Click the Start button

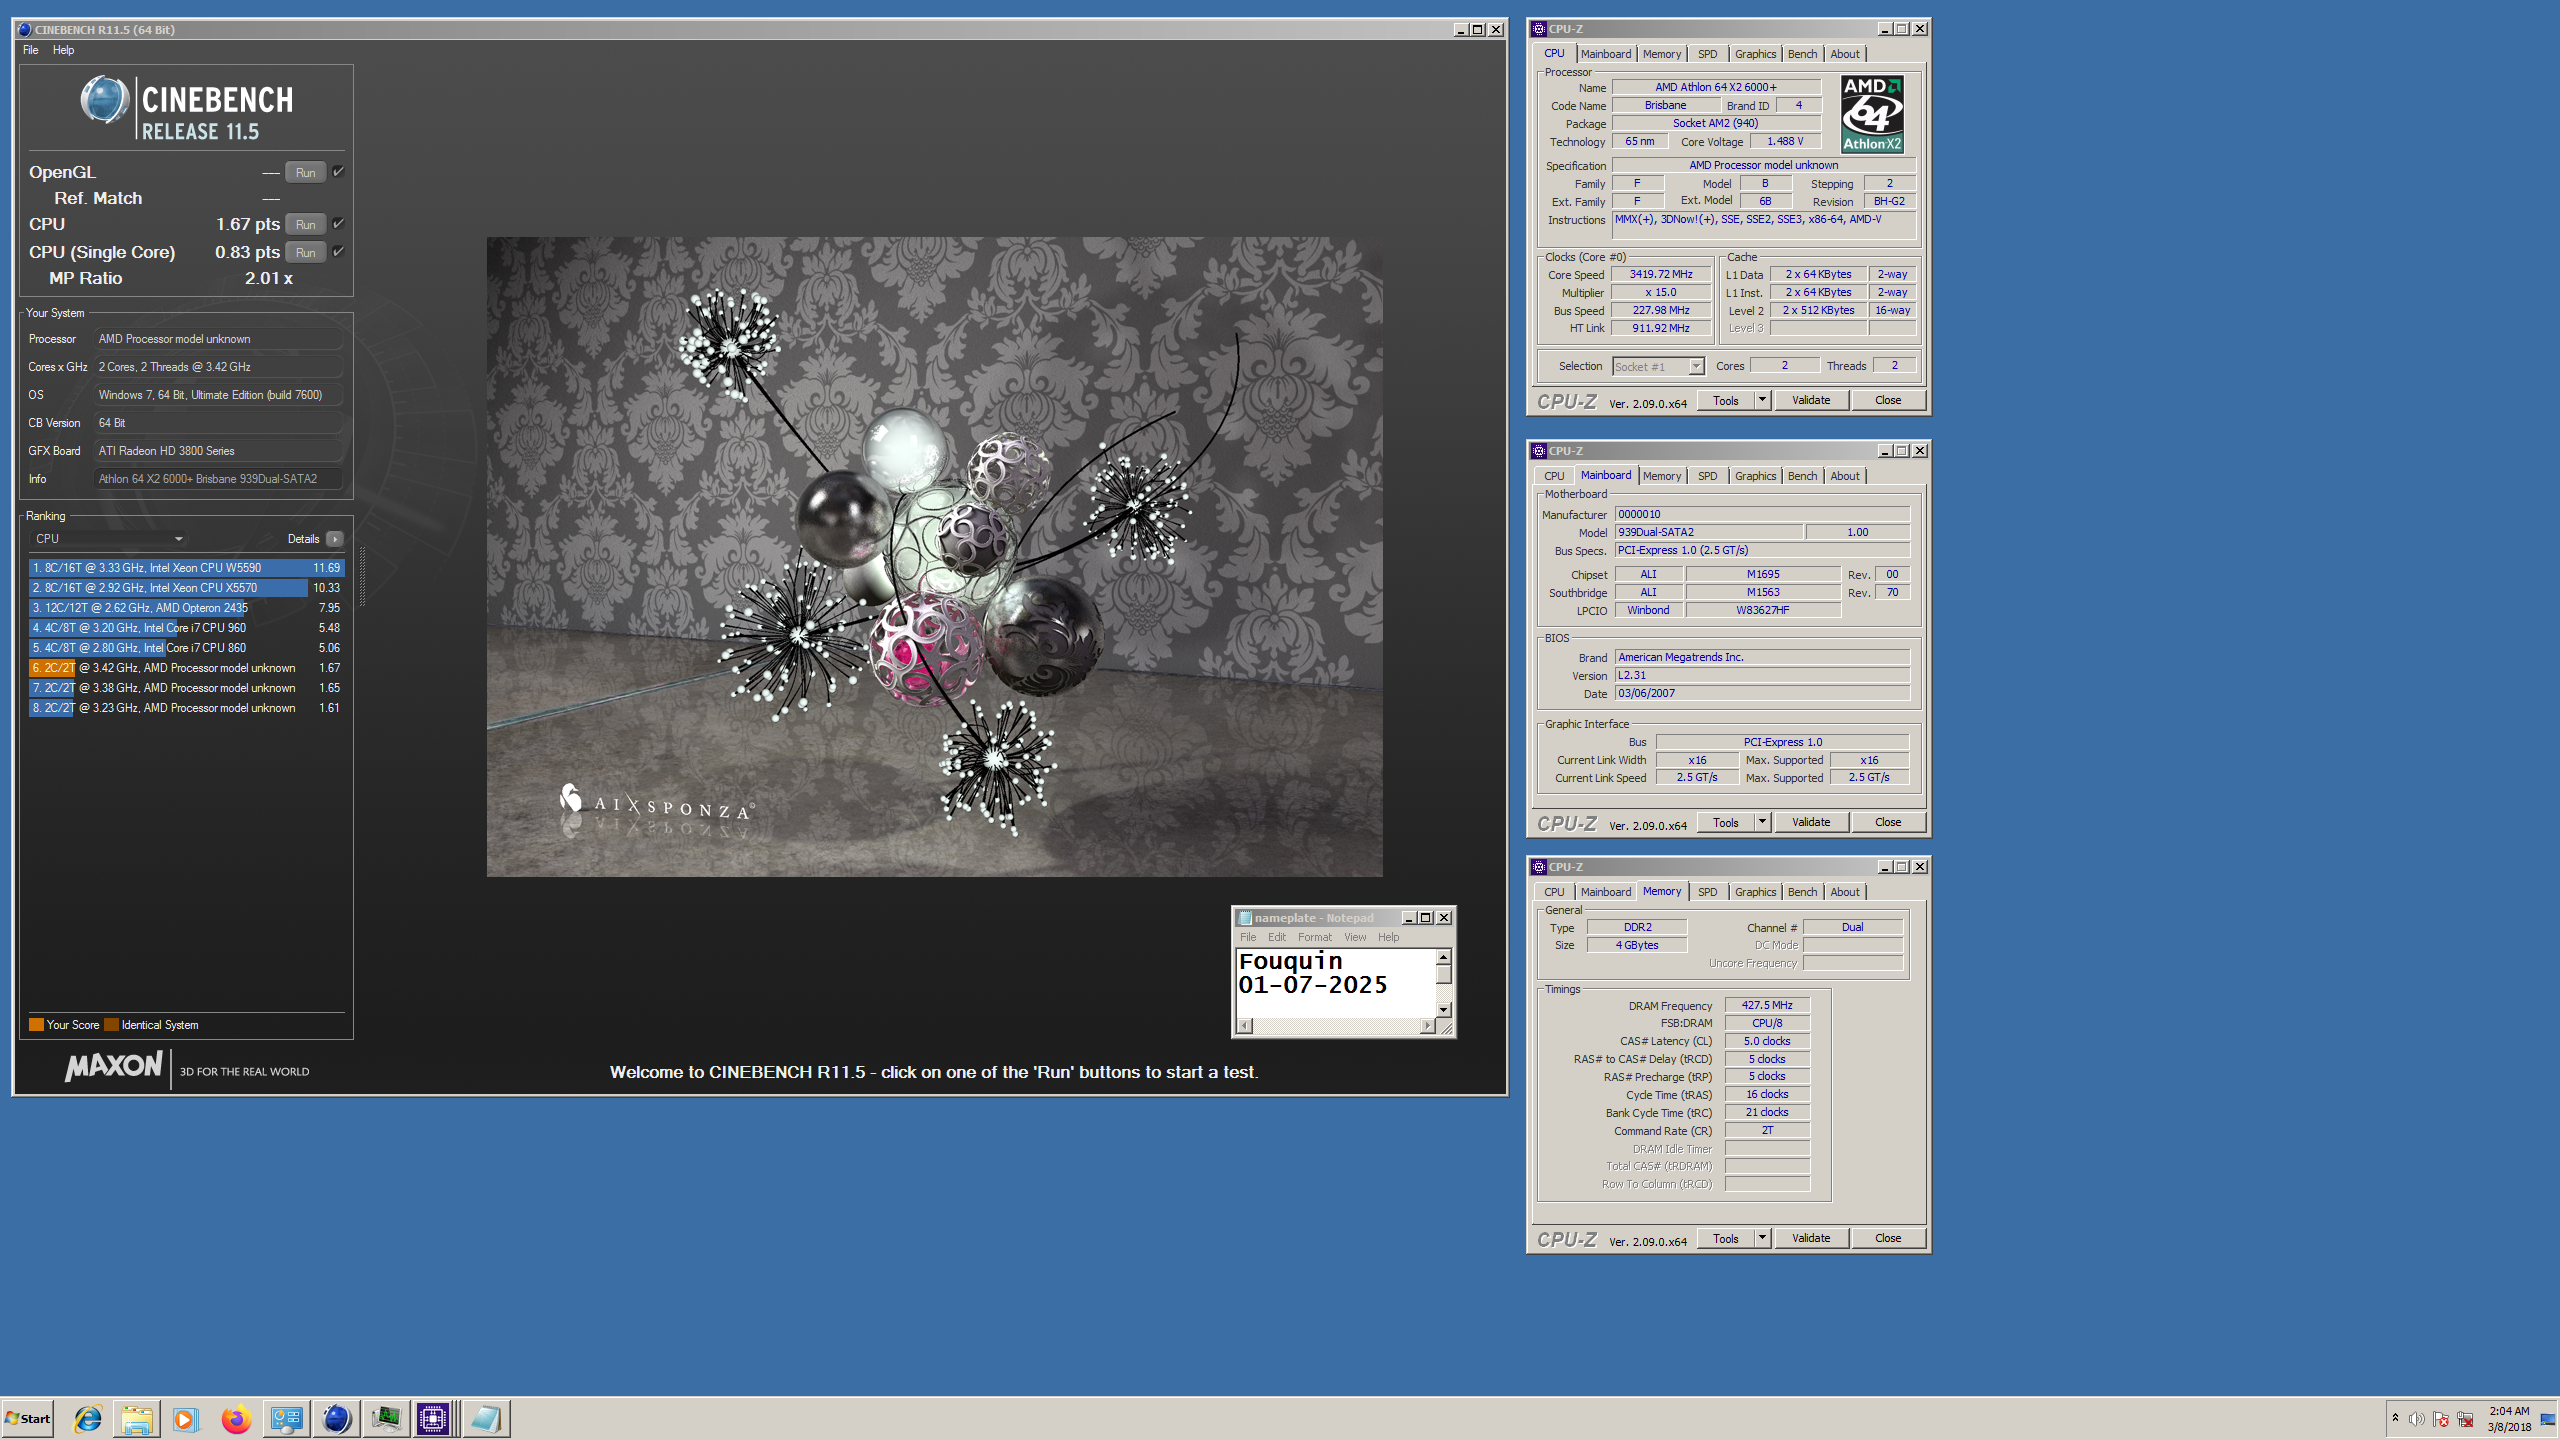27,1418
